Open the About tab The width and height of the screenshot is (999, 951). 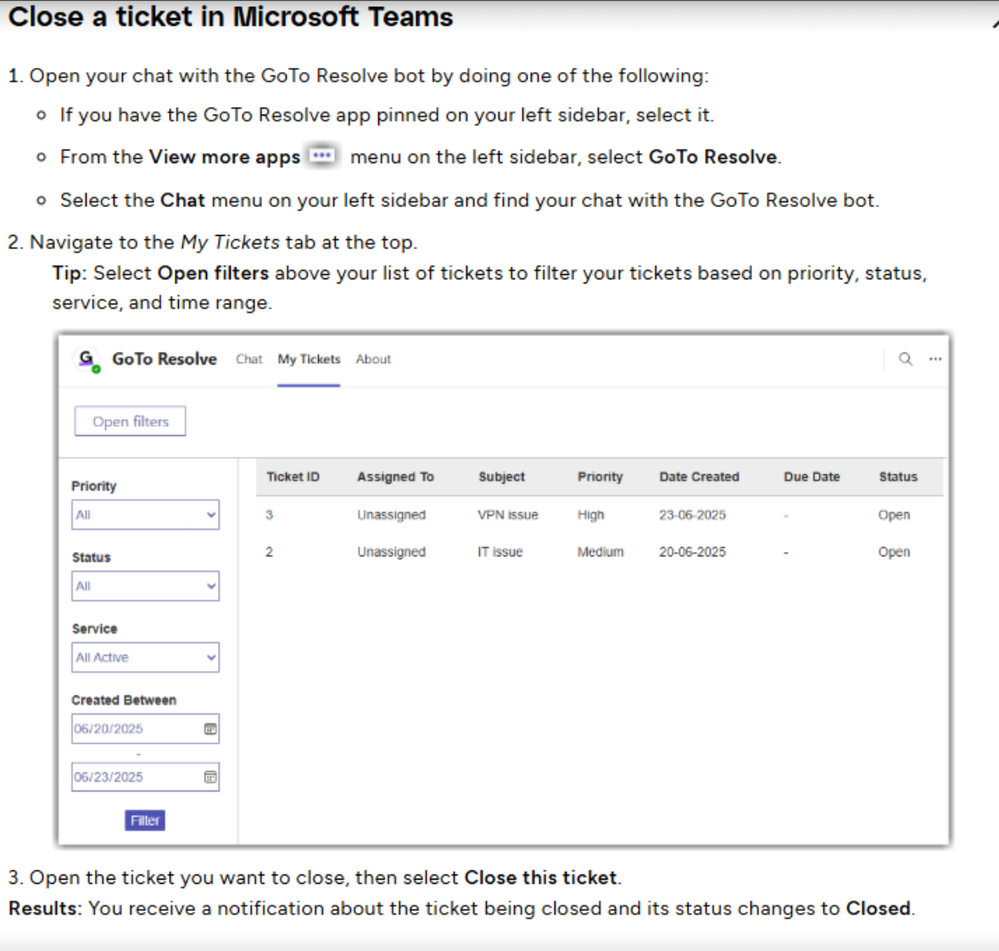373,359
